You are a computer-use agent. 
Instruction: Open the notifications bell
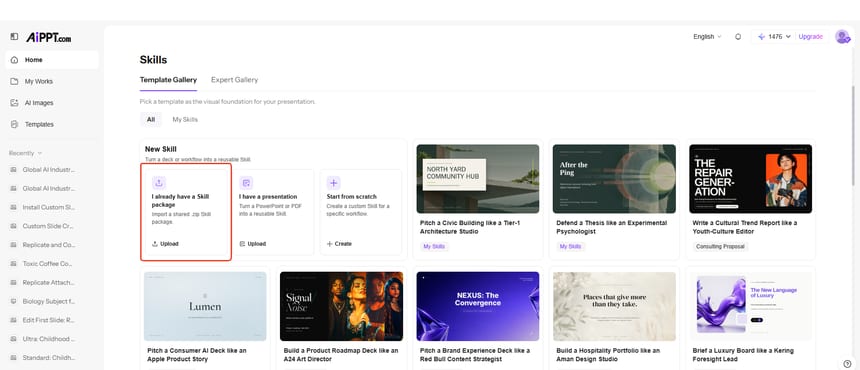coord(738,37)
